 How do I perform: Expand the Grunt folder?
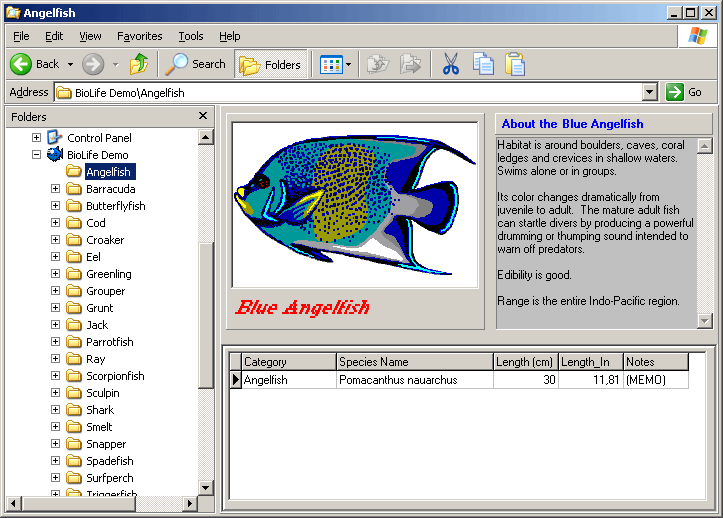55,307
